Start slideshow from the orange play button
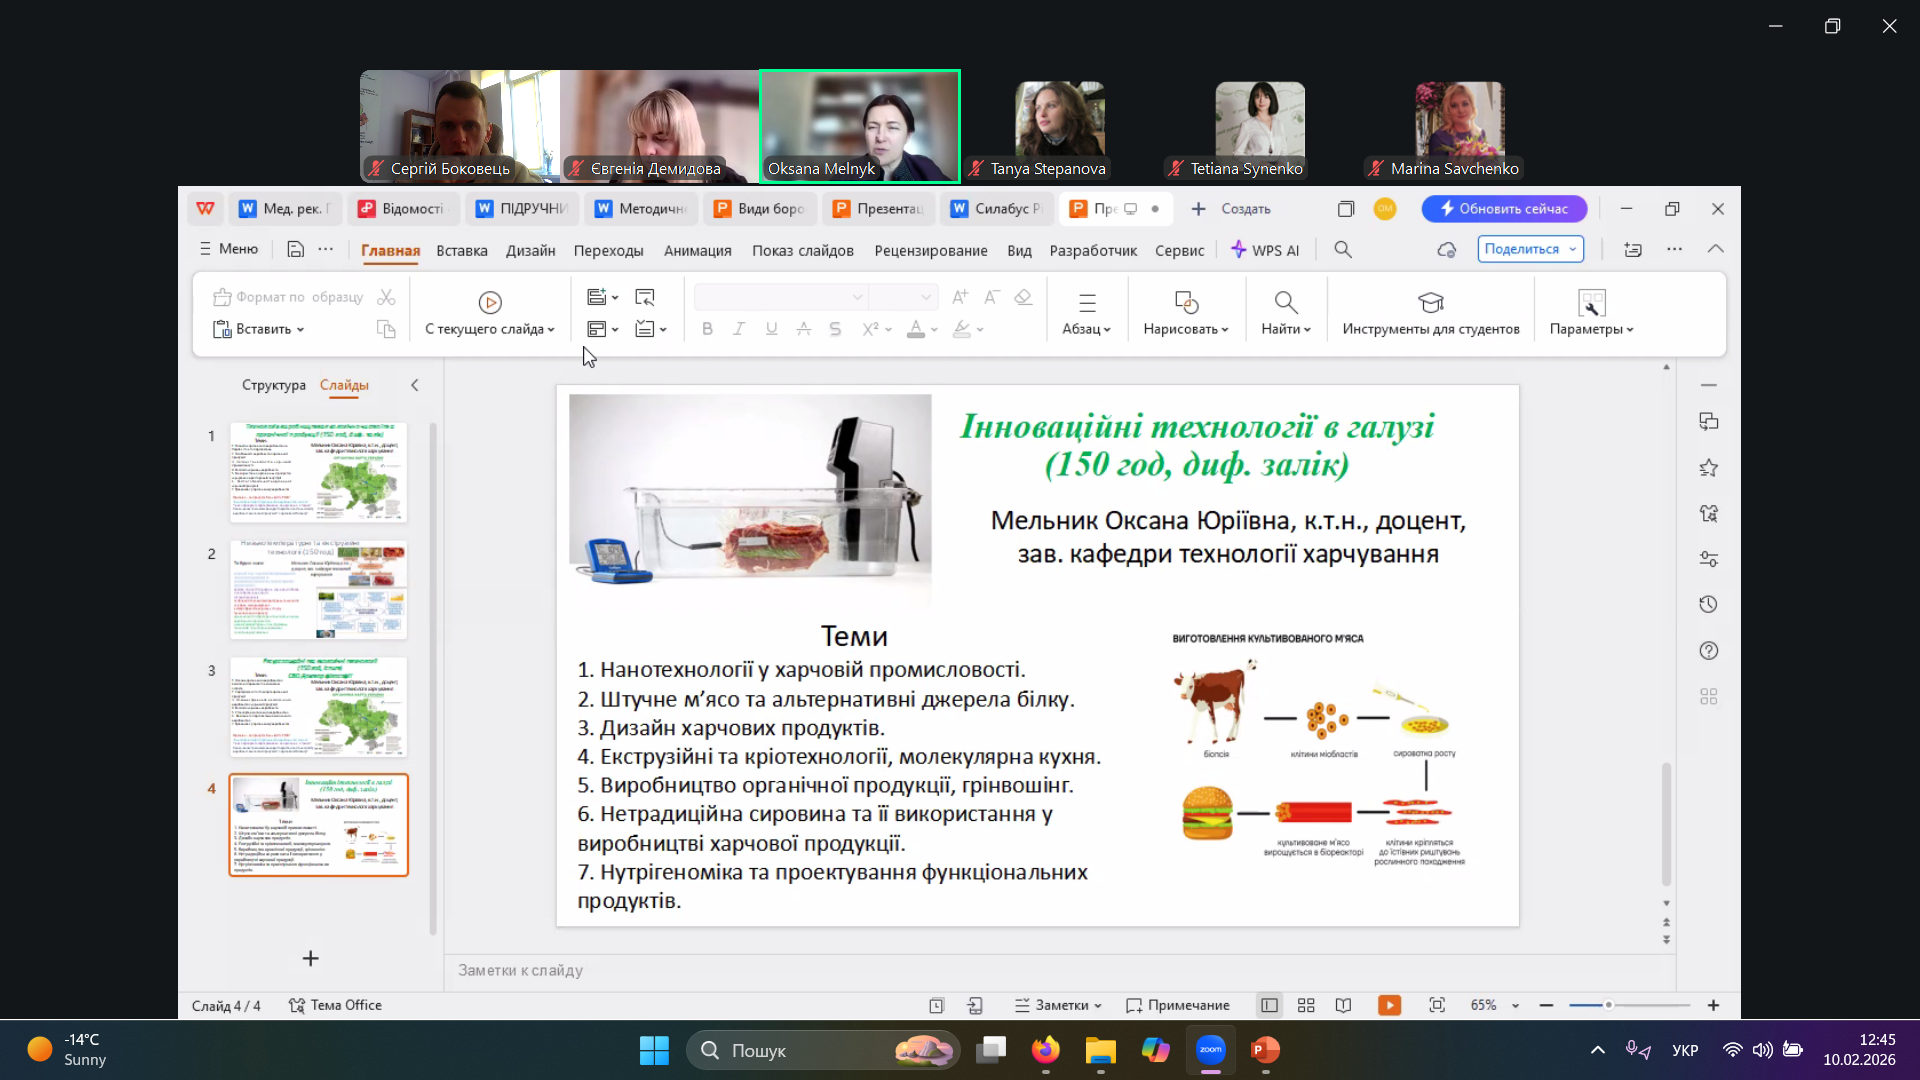The image size is (1920, 1080). (1389, 1005)
